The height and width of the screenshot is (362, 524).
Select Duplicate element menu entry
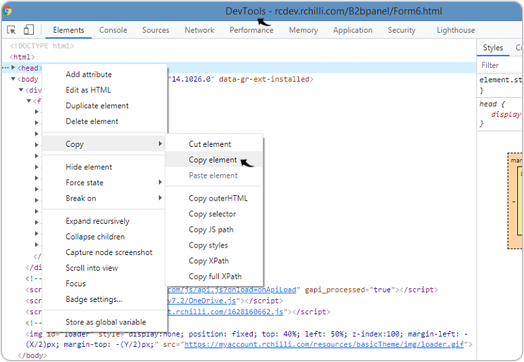(x=97, y=106)
